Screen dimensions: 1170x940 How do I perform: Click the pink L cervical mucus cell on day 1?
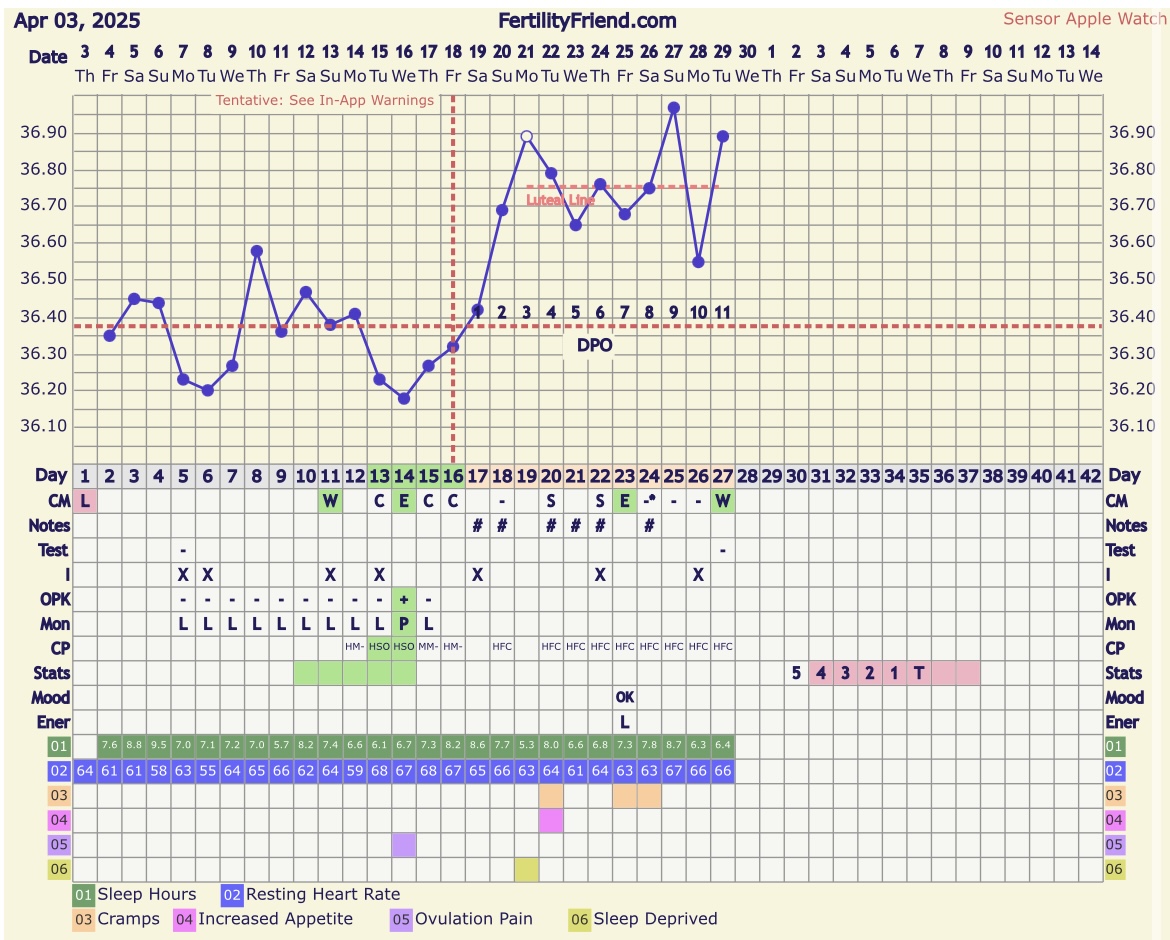pyautogui.click(x=85, y=500)
